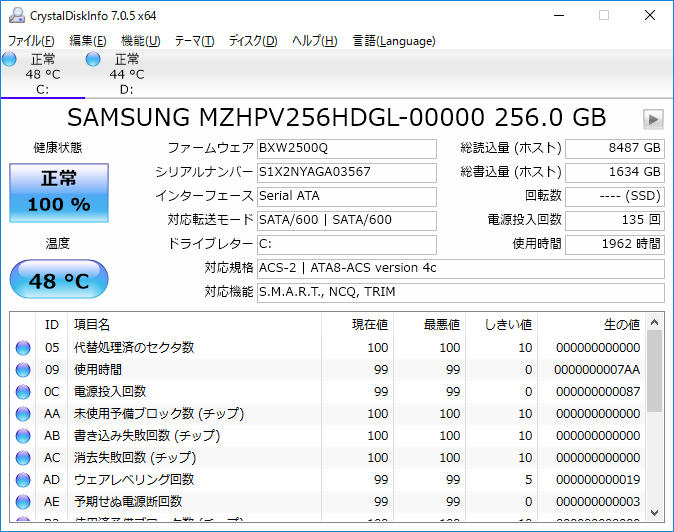674x532 pixels.
Task: Click the blue status orb for drive C:
Action: point(9,59)
